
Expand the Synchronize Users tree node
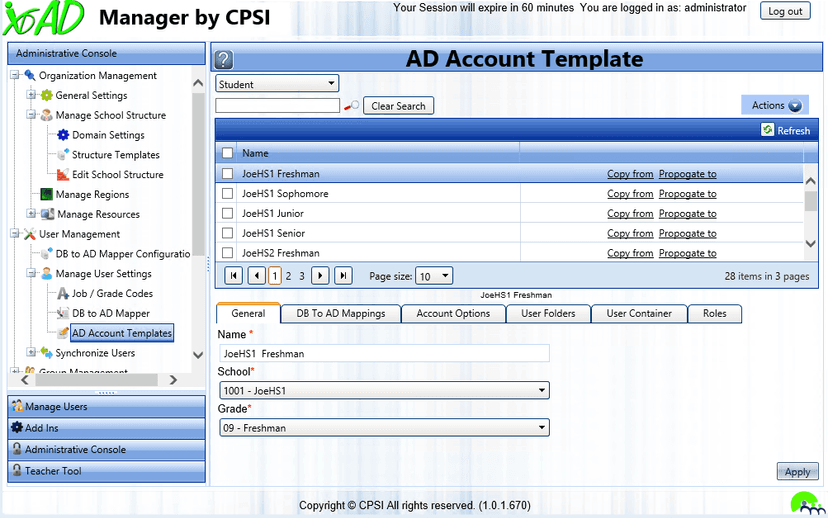point(32,352)
